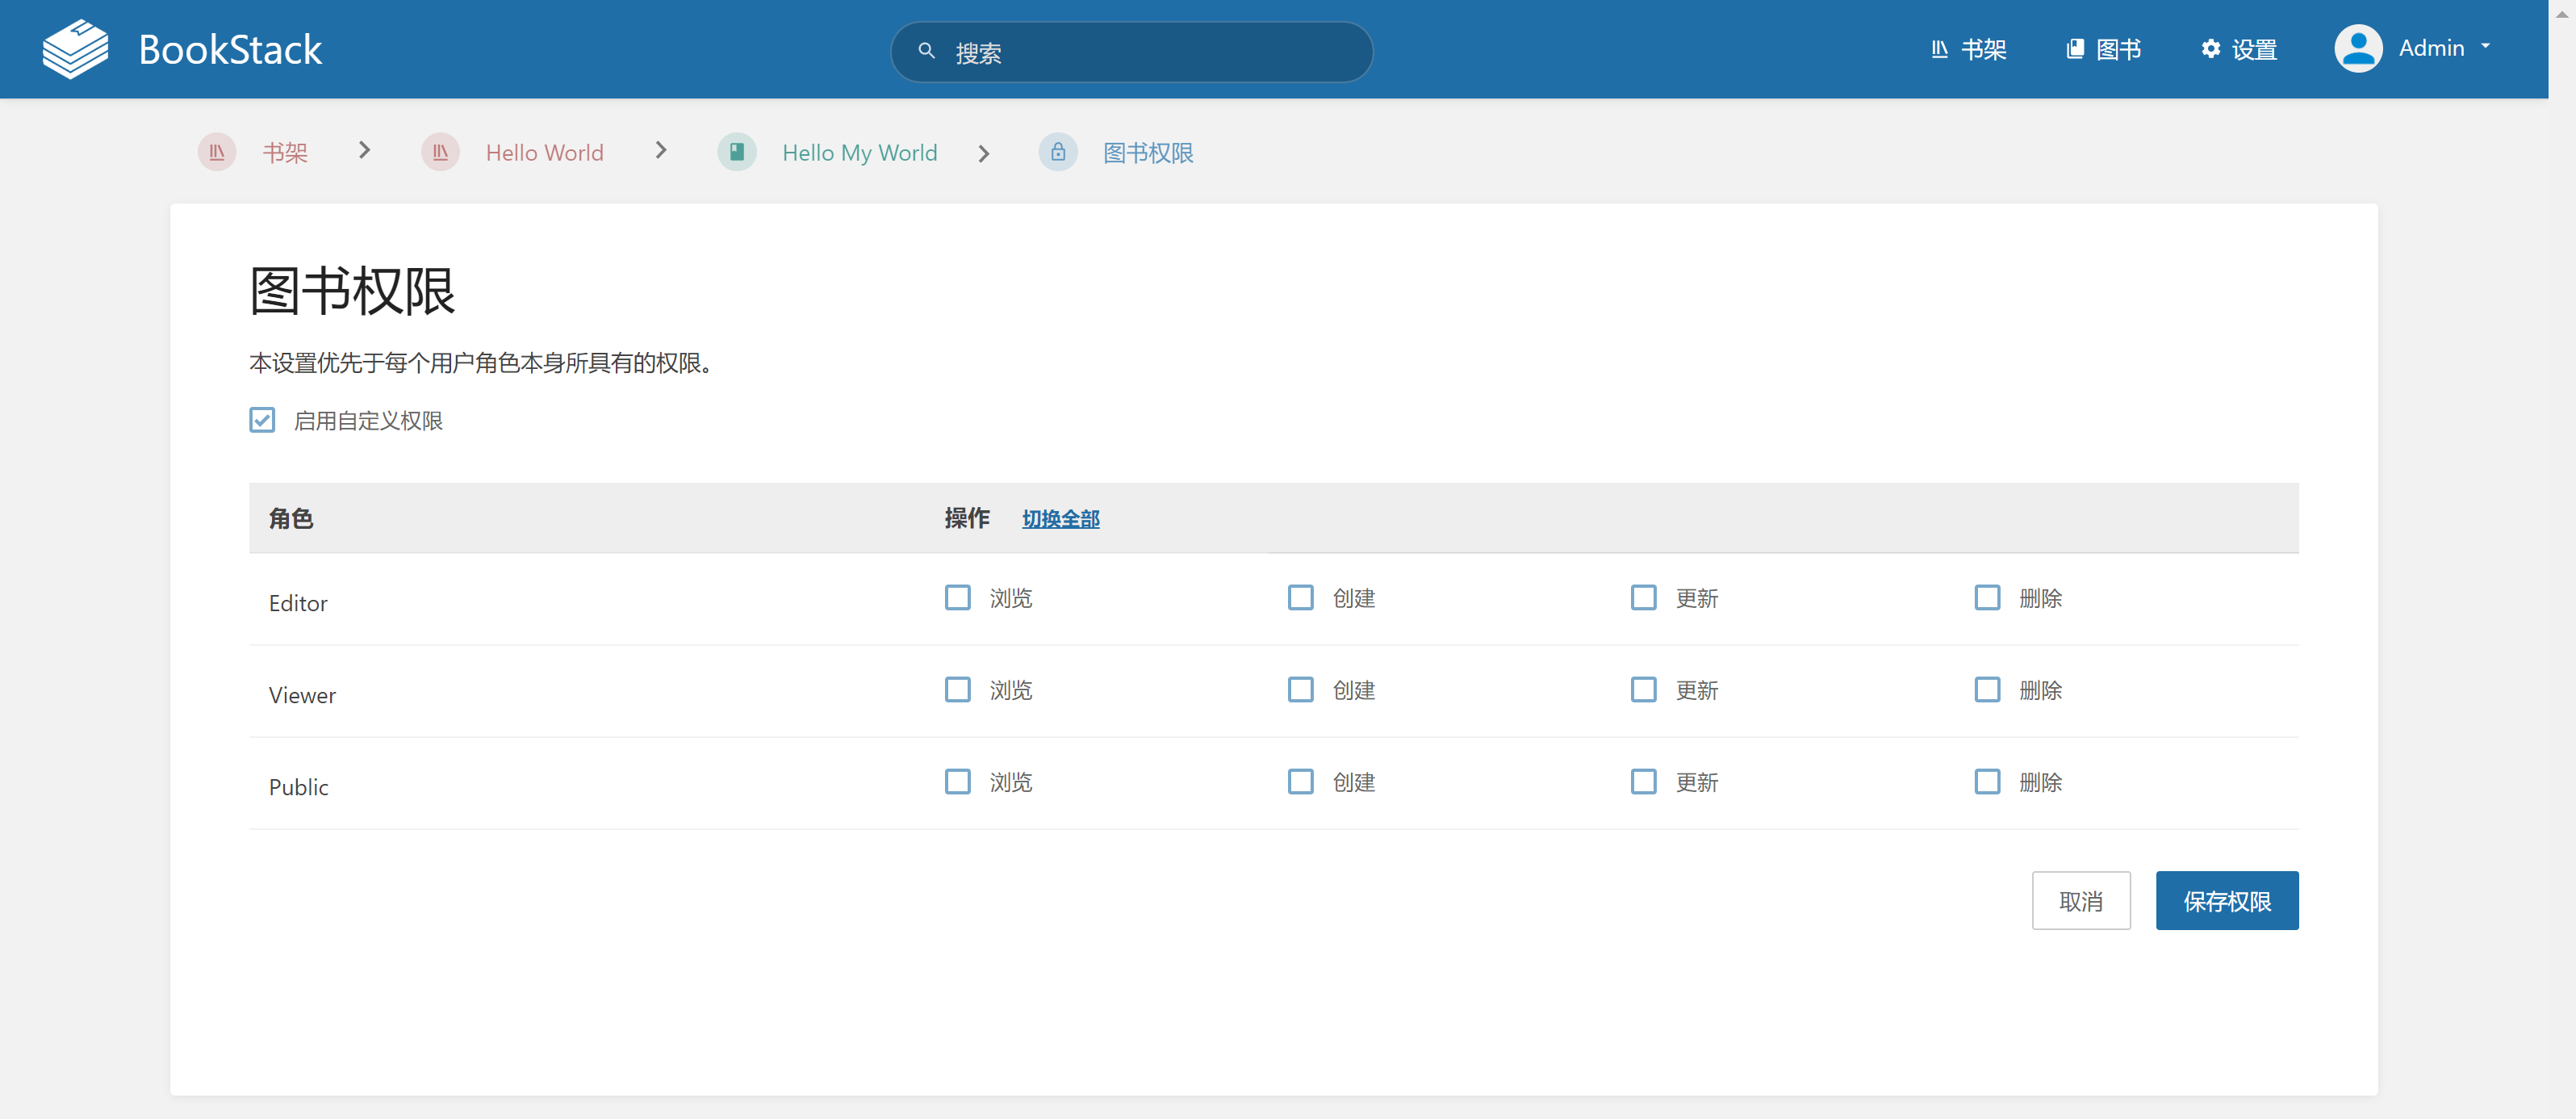Viewport: 2576px width, 1119px height.
Task: Click the Public role name
Action: 298,787
